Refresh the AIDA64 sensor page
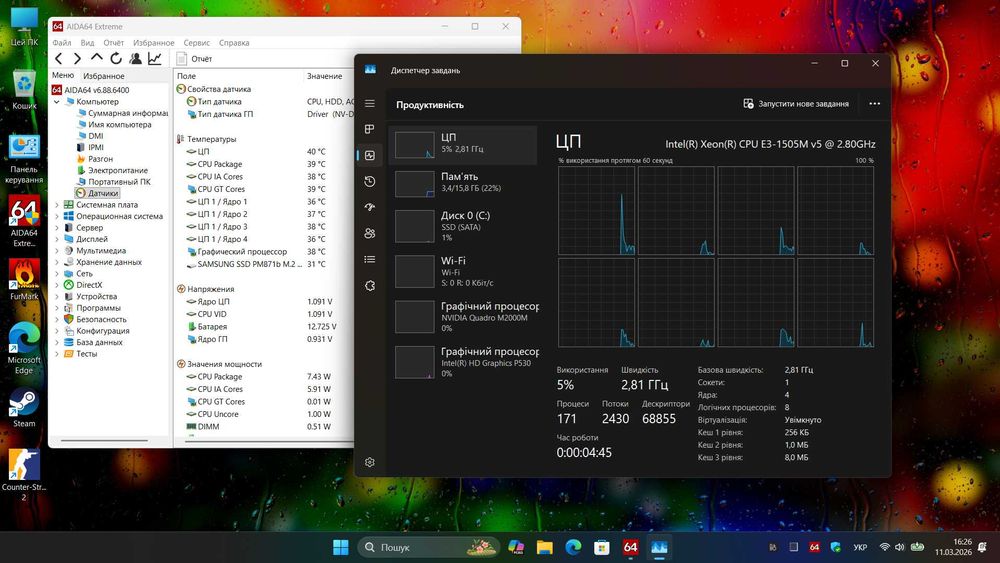 pyautogui.click(x=115, y=59)
